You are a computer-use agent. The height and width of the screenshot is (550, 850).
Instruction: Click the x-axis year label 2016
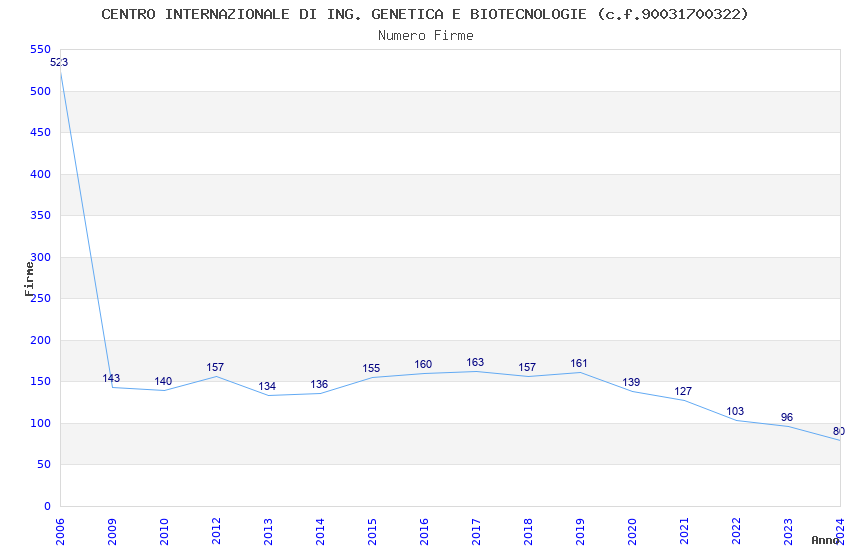point(424,531)
